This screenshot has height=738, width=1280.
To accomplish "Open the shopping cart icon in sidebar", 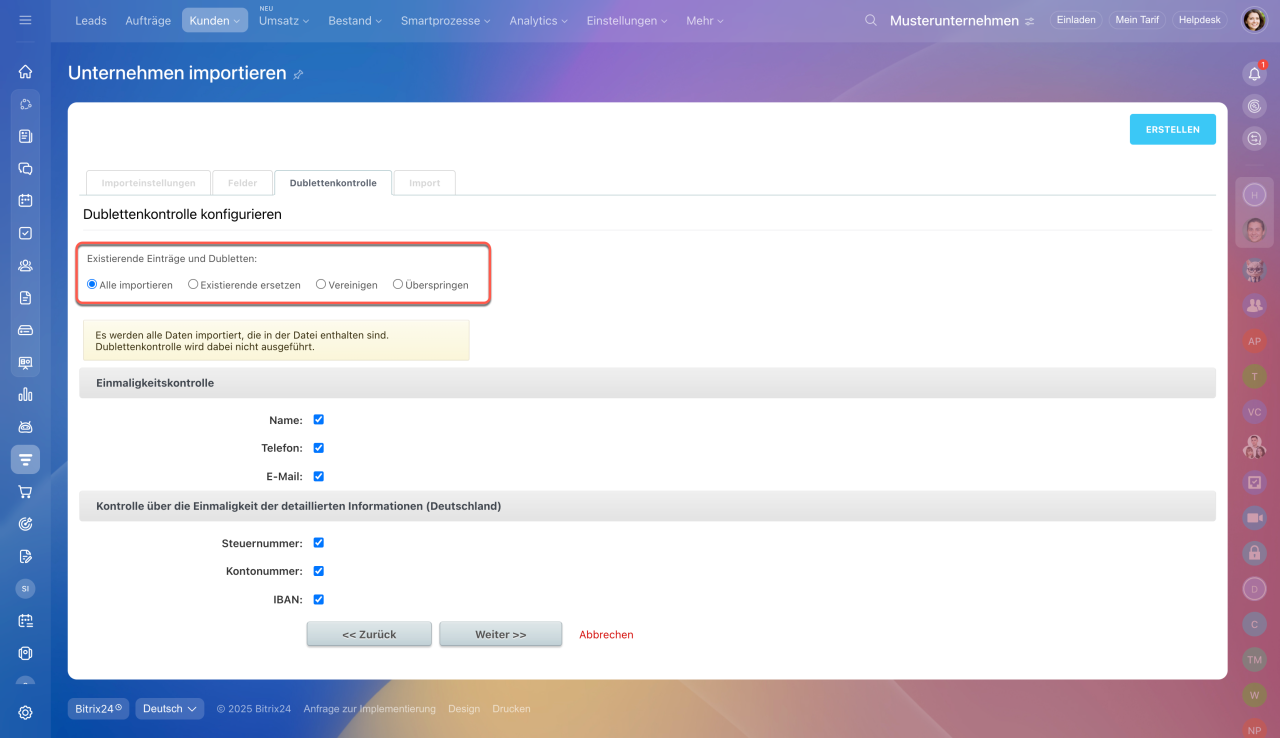I will [x=25, y=491].
